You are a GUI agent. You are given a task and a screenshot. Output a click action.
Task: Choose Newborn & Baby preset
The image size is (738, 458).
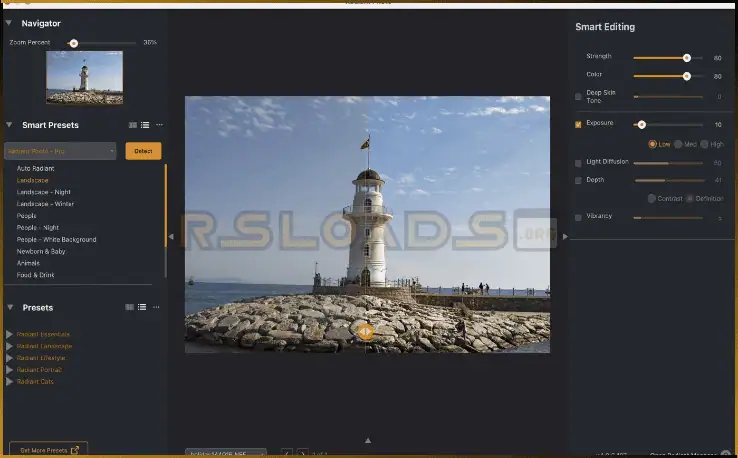pyautogui.click(x=41, y=251)
